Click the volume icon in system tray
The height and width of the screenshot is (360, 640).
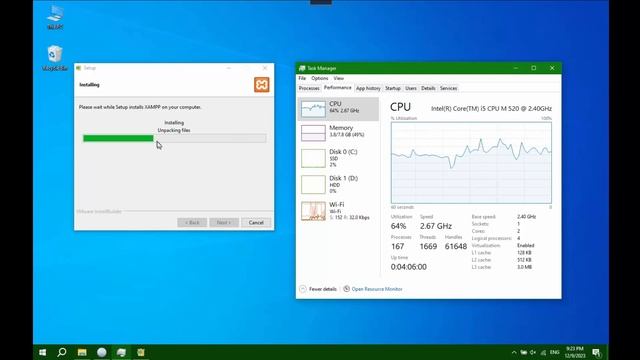(x=533, y=352)
